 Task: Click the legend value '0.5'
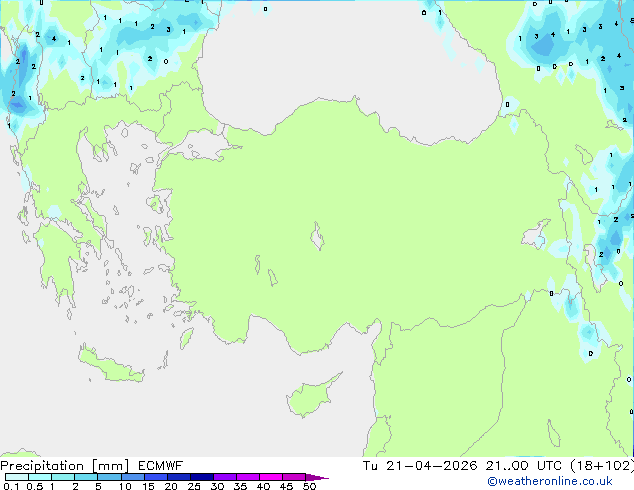coord(35,486)
